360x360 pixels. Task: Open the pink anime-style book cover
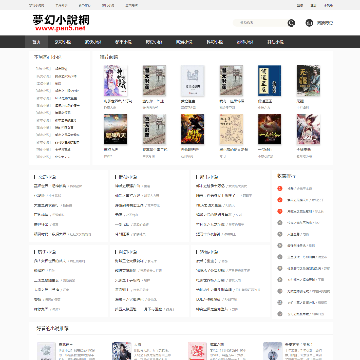click(308, 129)
